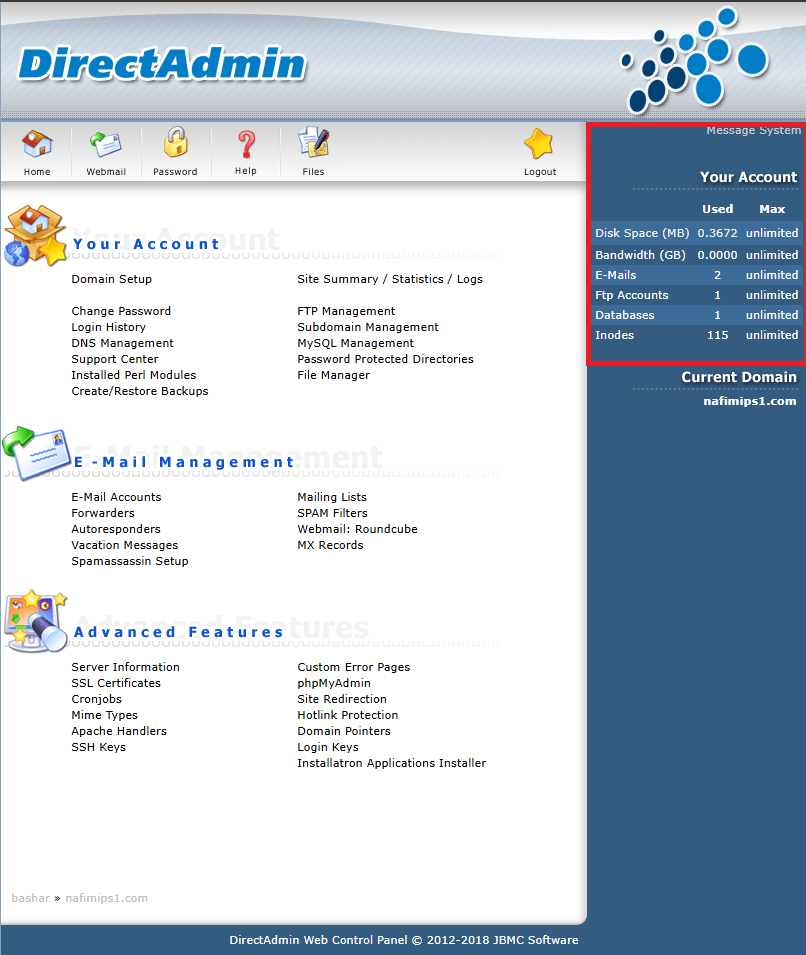Manage SSH Keys

(x=98, y=747)
